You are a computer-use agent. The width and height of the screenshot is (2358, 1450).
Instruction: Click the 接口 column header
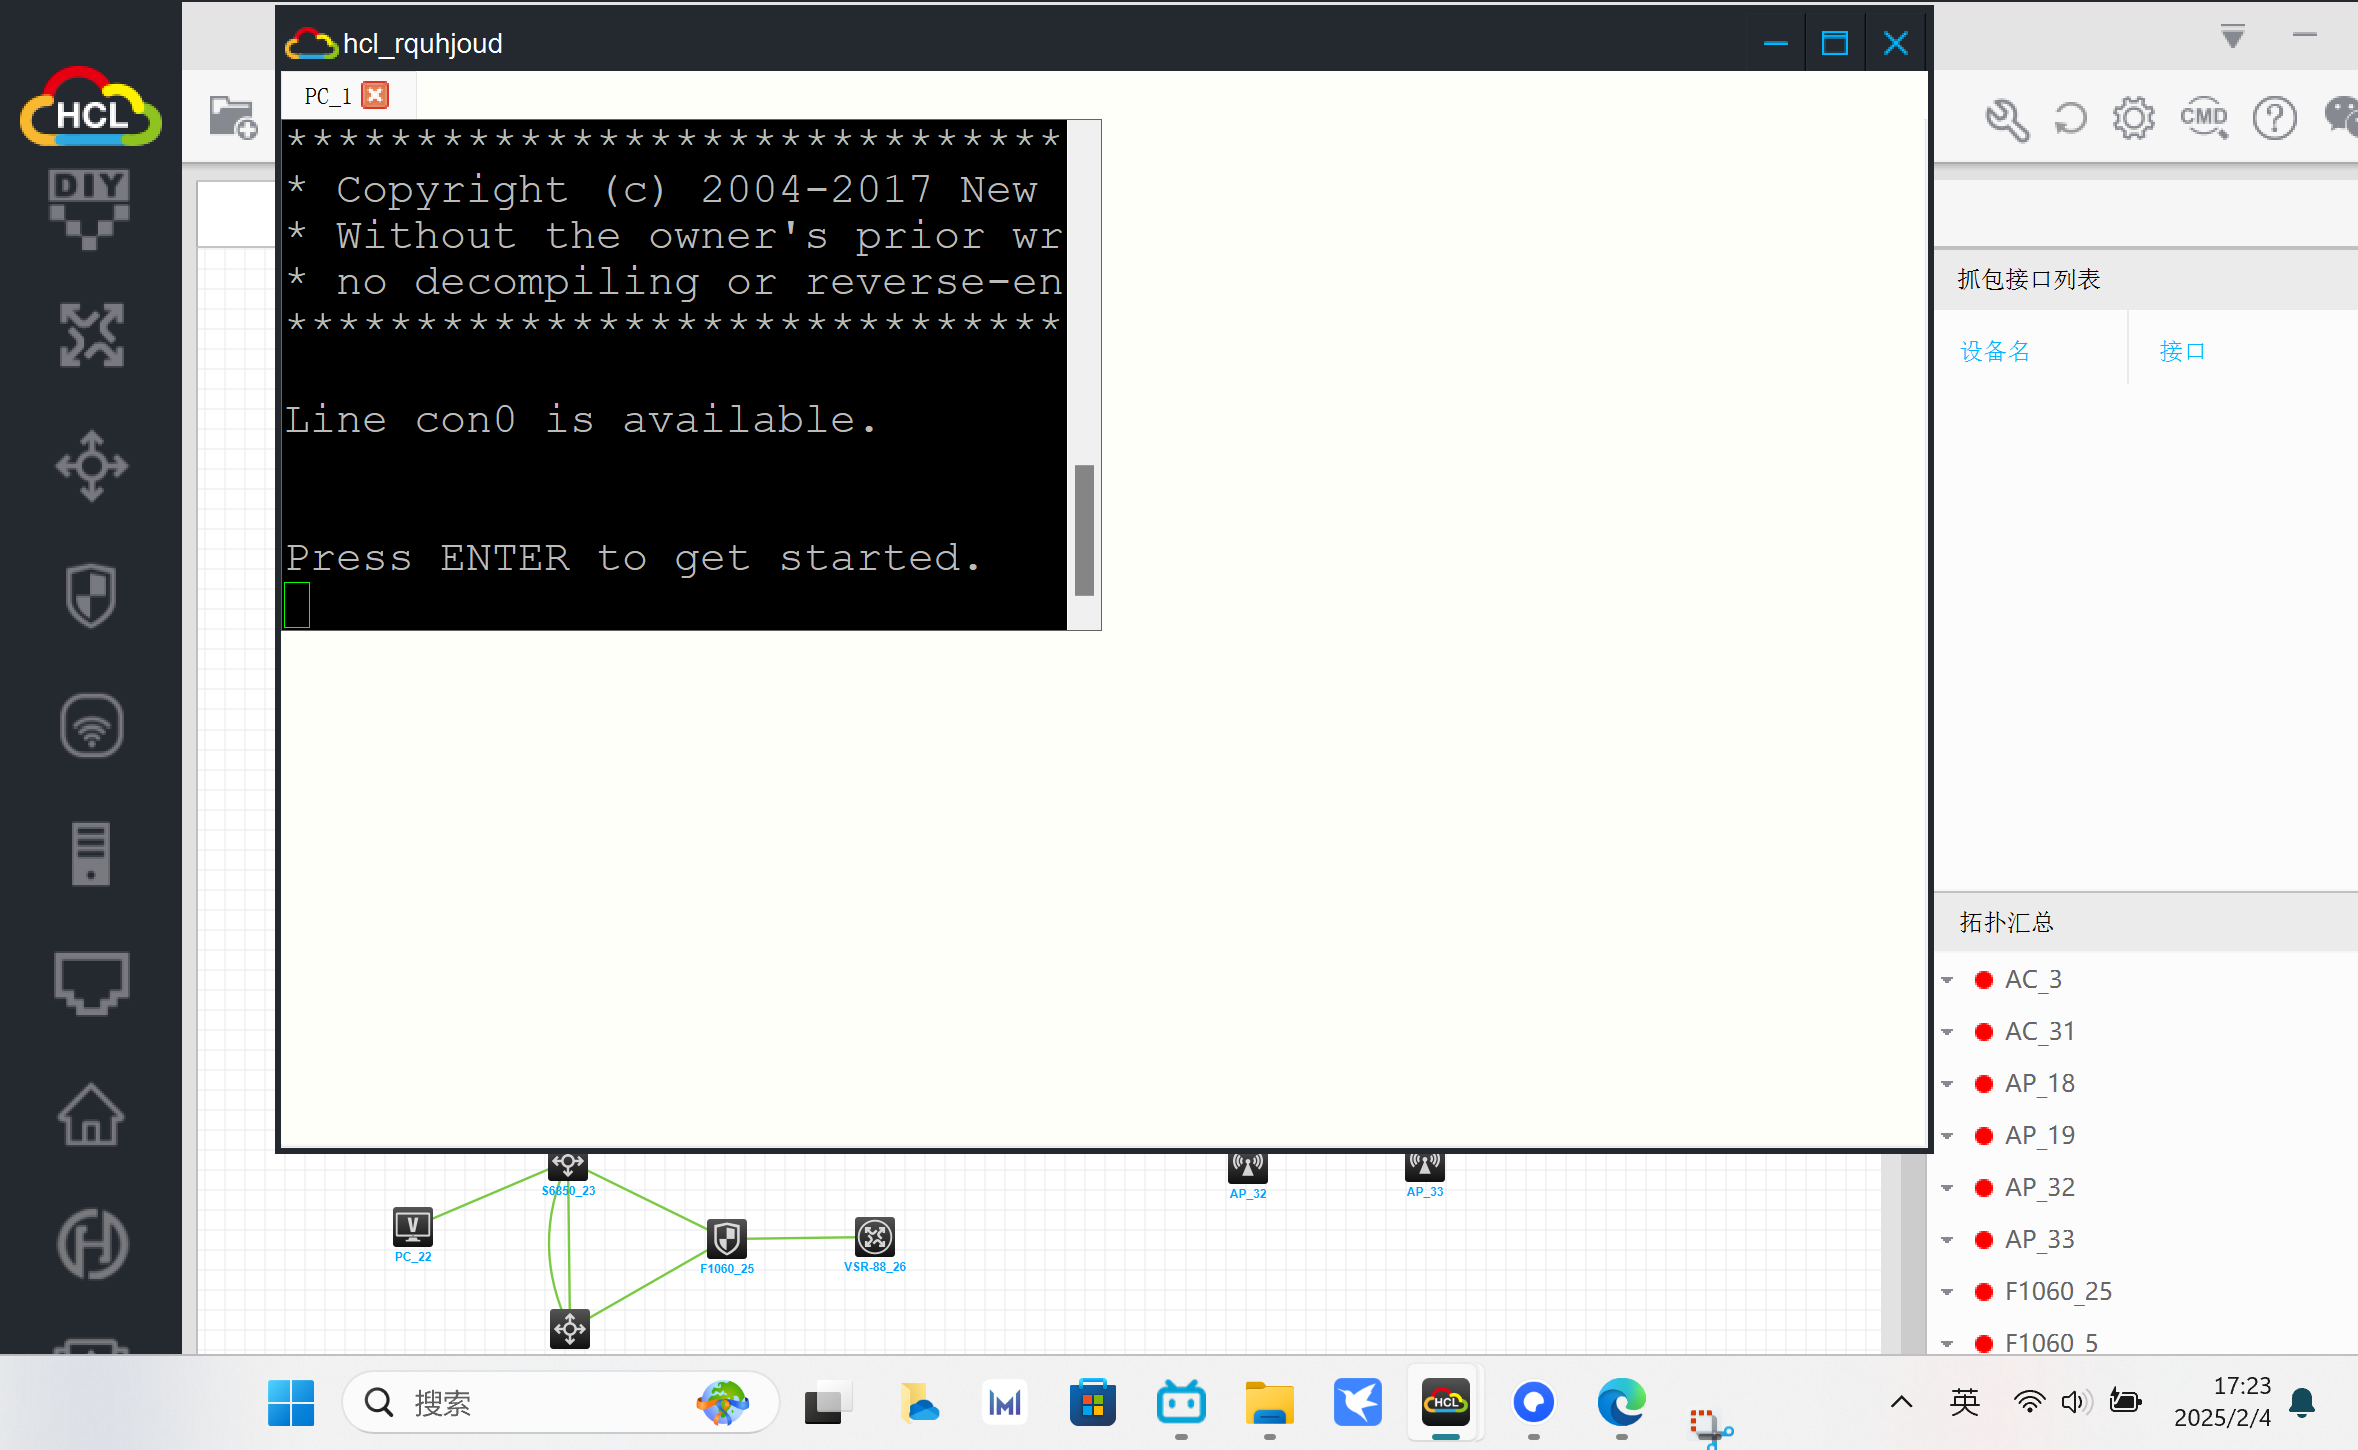pos(2182,351)
